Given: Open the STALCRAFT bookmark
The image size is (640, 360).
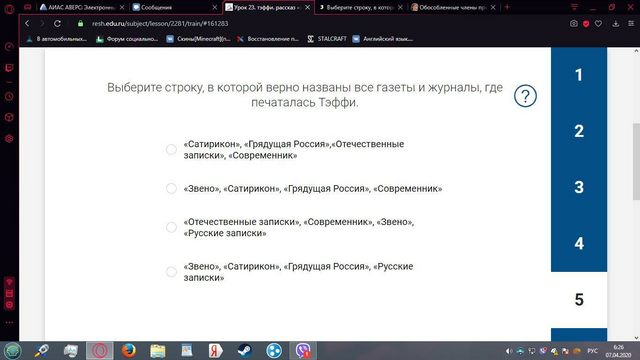Looking at the screenshot, I should tap(327, 39).
